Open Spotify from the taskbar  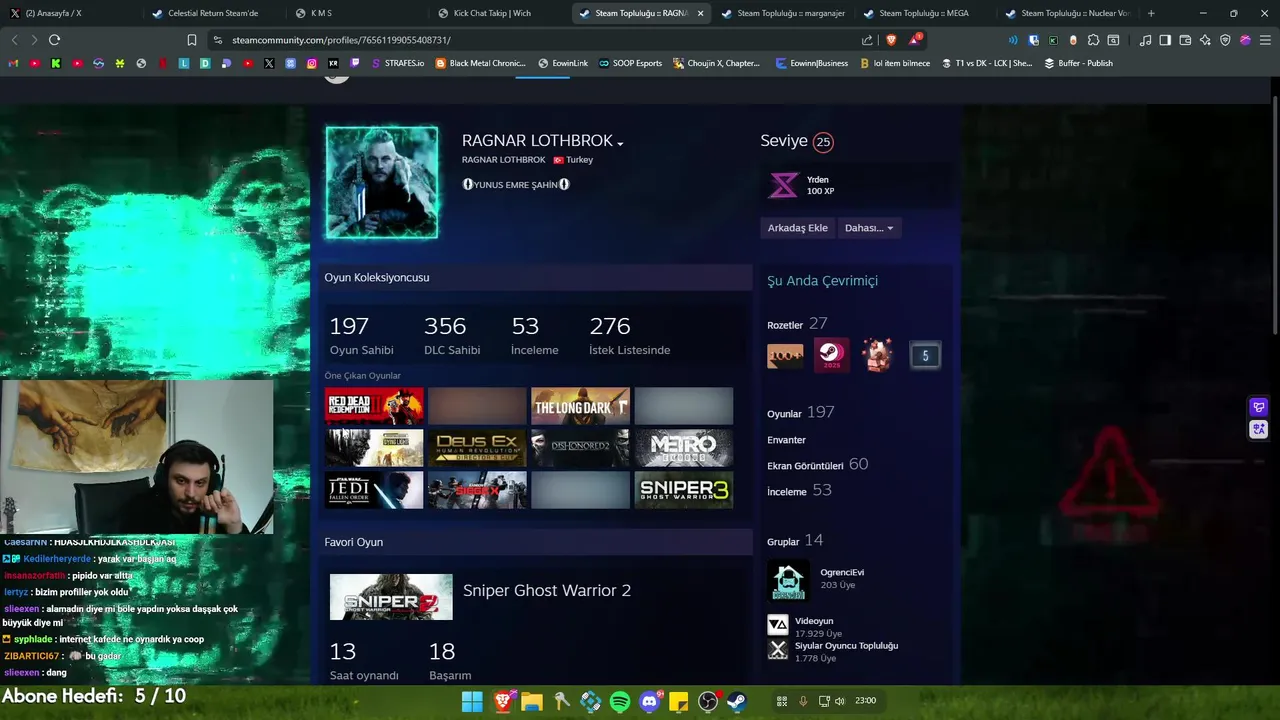(x=619, y=701)
